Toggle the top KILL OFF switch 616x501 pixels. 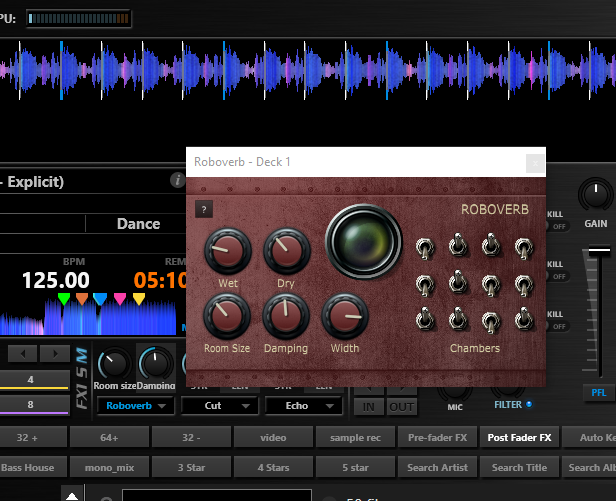(x=558, y=226)
